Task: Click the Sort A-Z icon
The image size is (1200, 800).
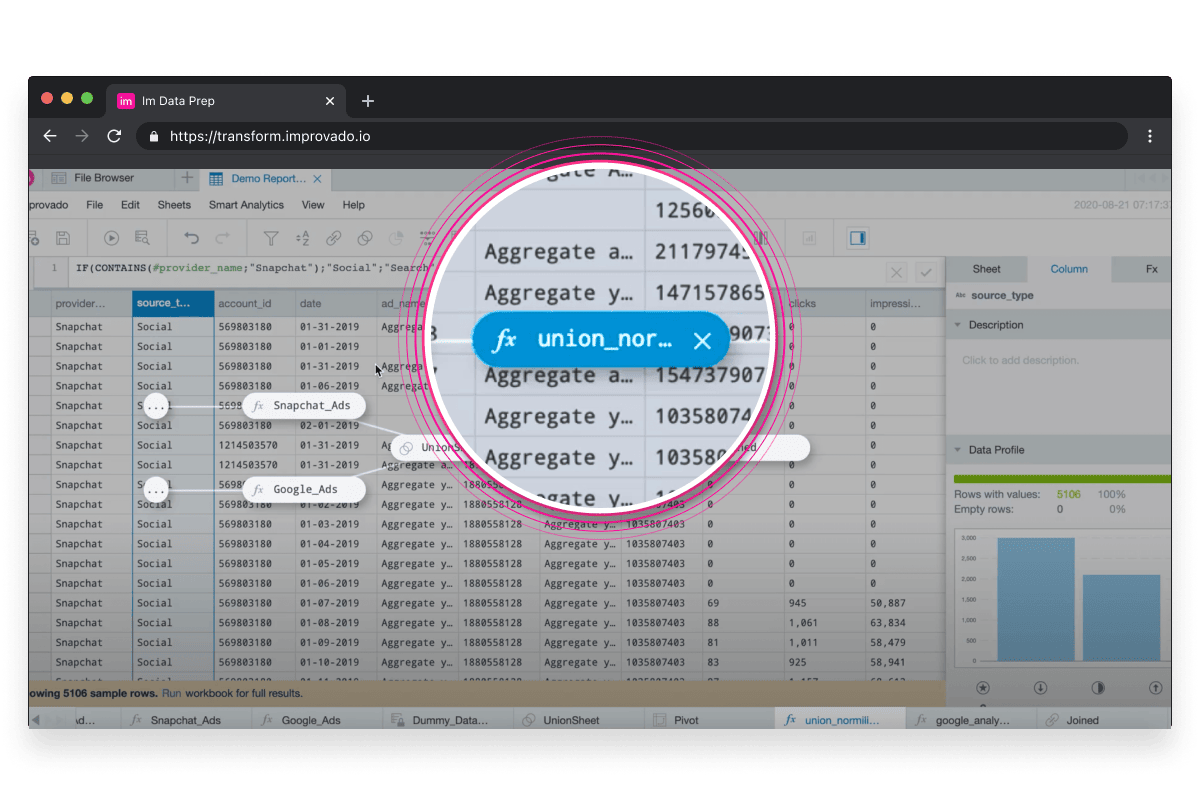Action: (x=303, y=238)
